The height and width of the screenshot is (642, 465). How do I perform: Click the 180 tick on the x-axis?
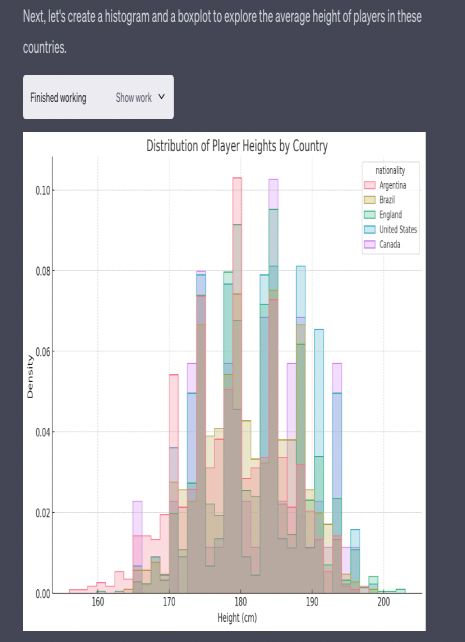coord(241,602)
